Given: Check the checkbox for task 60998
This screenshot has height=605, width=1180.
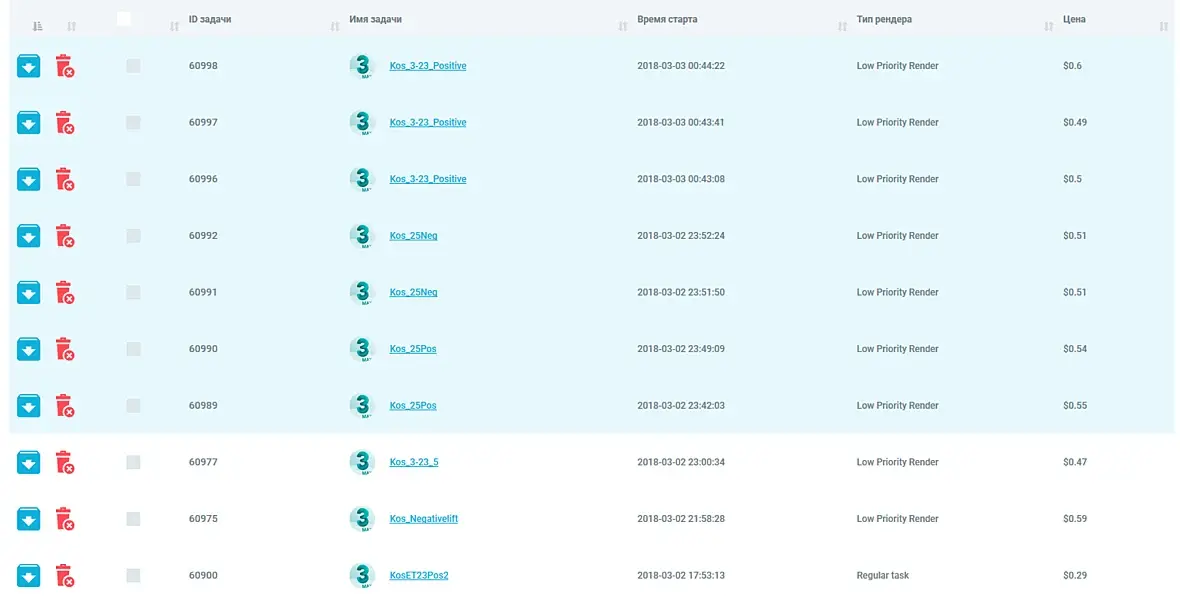Looking at the screenshot, I should [133, 66].
